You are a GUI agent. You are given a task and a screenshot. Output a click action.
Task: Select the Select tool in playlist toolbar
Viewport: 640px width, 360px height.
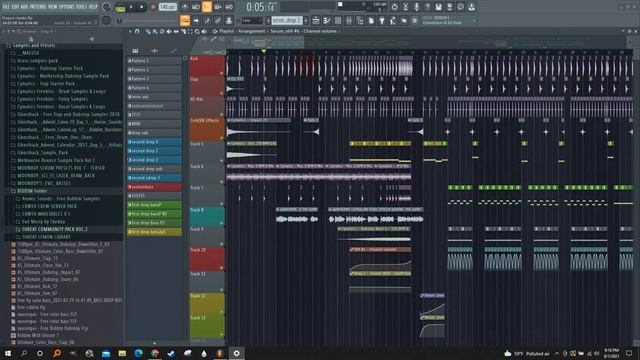pos(190,31)
